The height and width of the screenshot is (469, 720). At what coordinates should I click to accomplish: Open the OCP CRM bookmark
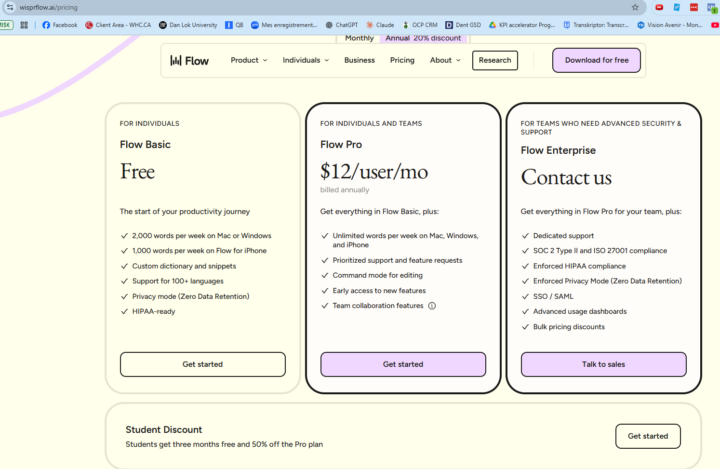click(420, 25)
